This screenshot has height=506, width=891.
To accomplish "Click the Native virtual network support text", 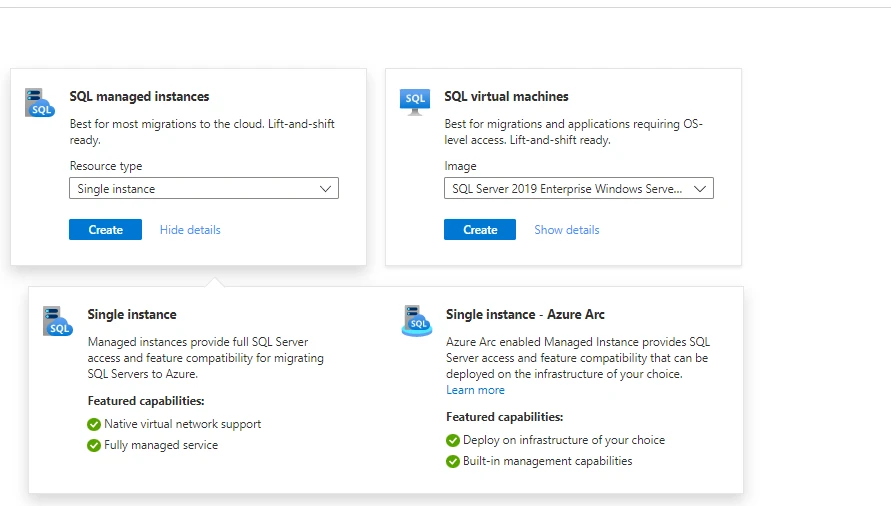I will click(182, 424).
